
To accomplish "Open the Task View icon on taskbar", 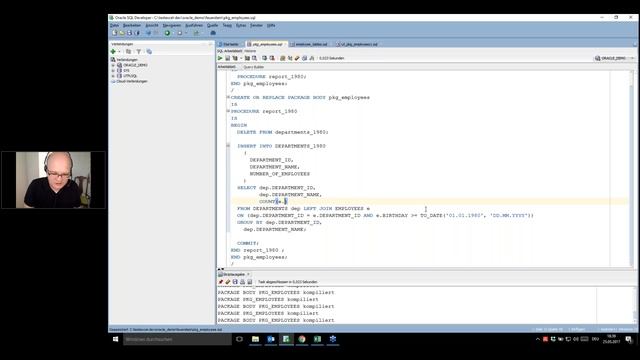I will 240,339.
